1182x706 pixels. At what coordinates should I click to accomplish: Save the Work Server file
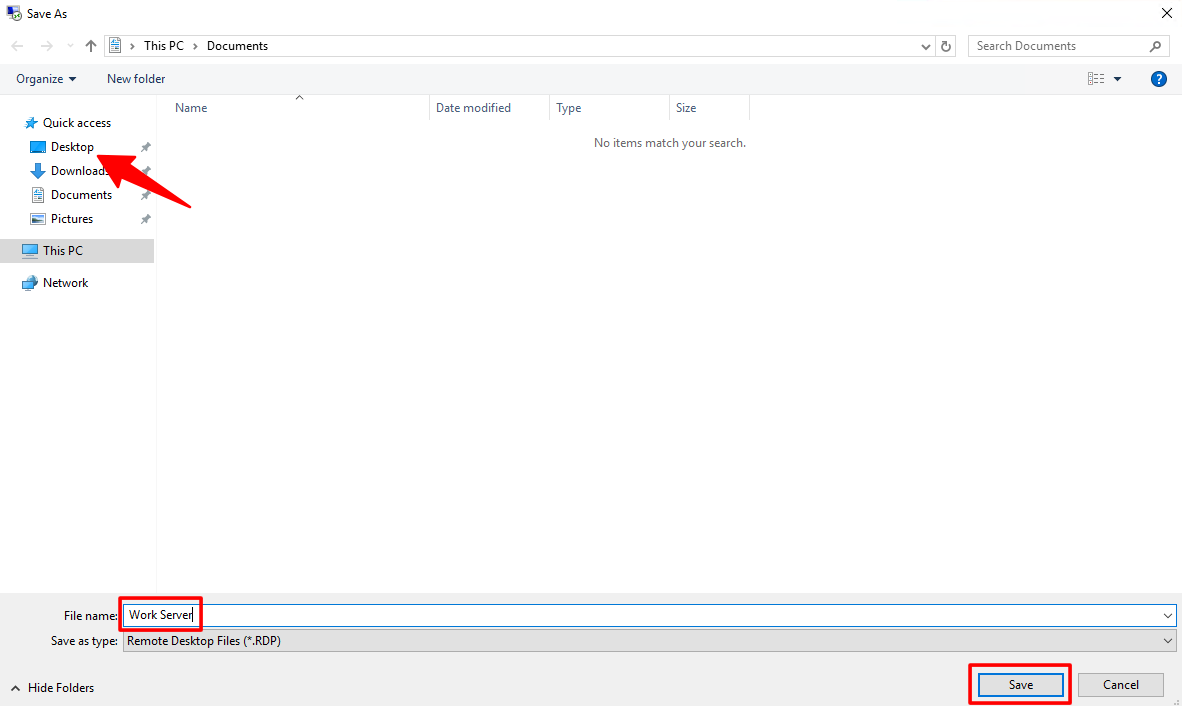pos(1019,684)
